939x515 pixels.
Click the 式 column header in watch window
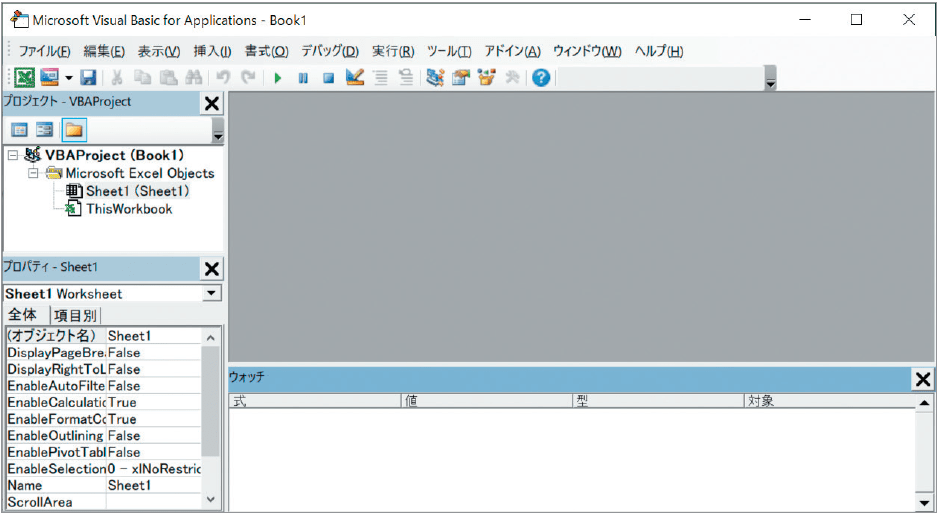(x=315, y=401)
